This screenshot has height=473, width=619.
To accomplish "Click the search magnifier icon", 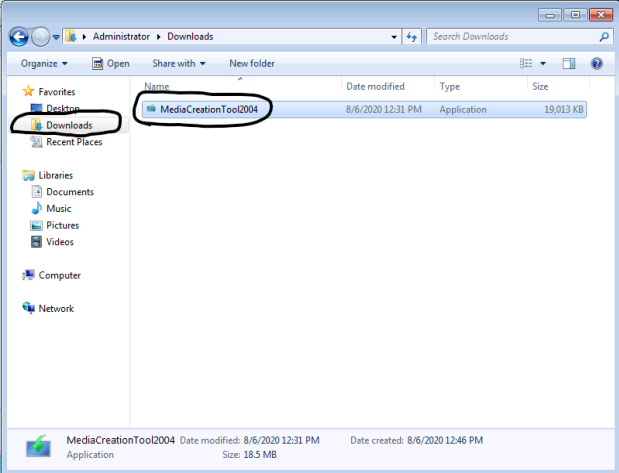I will click(604, 37).
